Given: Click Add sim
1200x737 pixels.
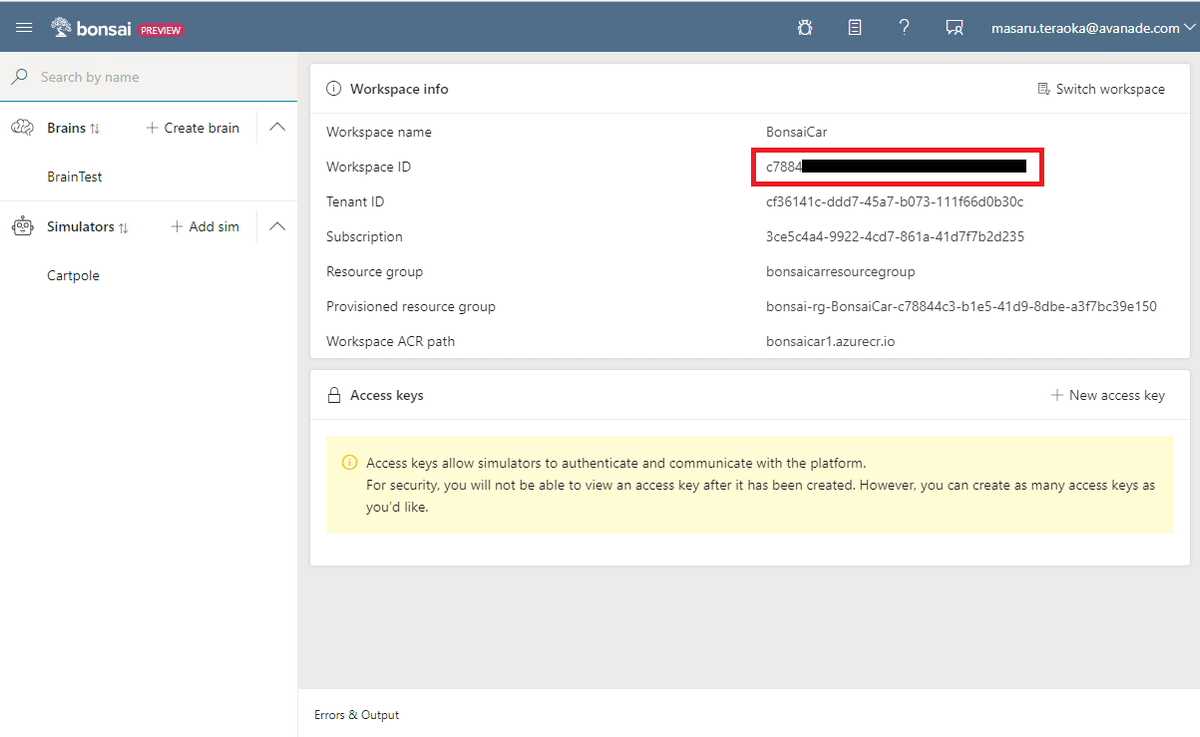Looking at the screenshot, I should click(205, 227).
